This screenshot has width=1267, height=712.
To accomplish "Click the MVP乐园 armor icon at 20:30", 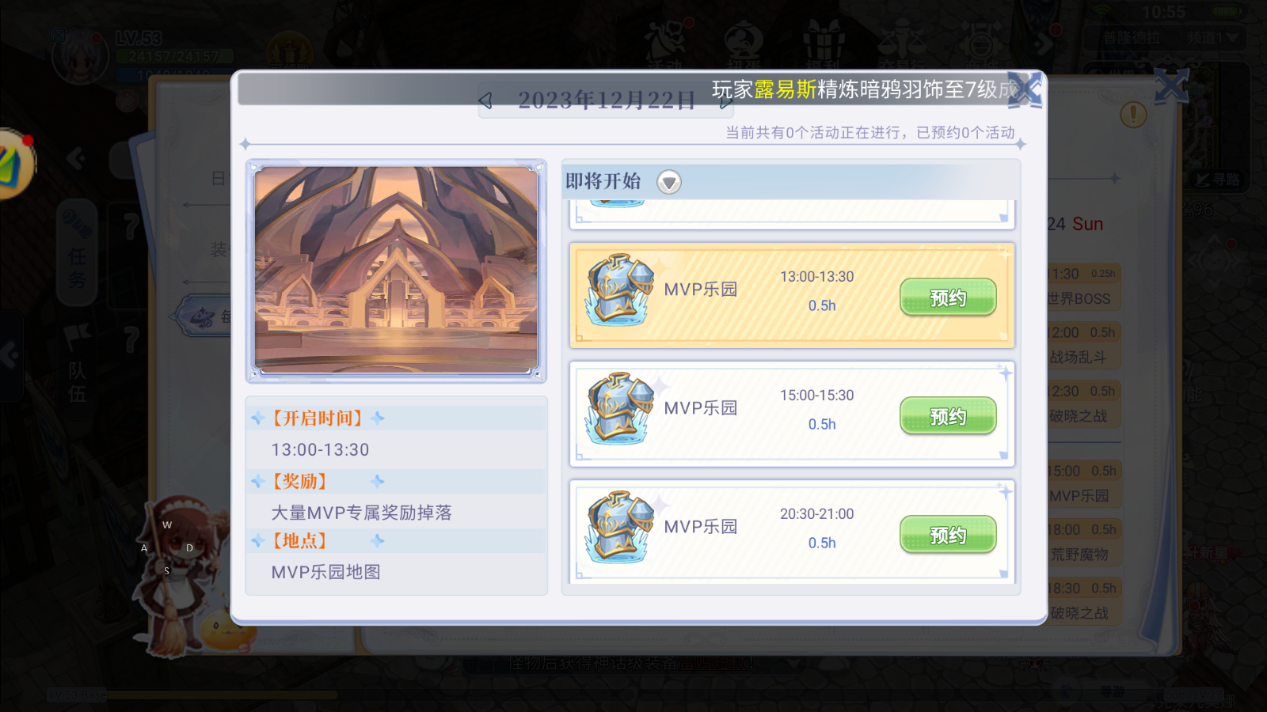I will tap(620, 527).
